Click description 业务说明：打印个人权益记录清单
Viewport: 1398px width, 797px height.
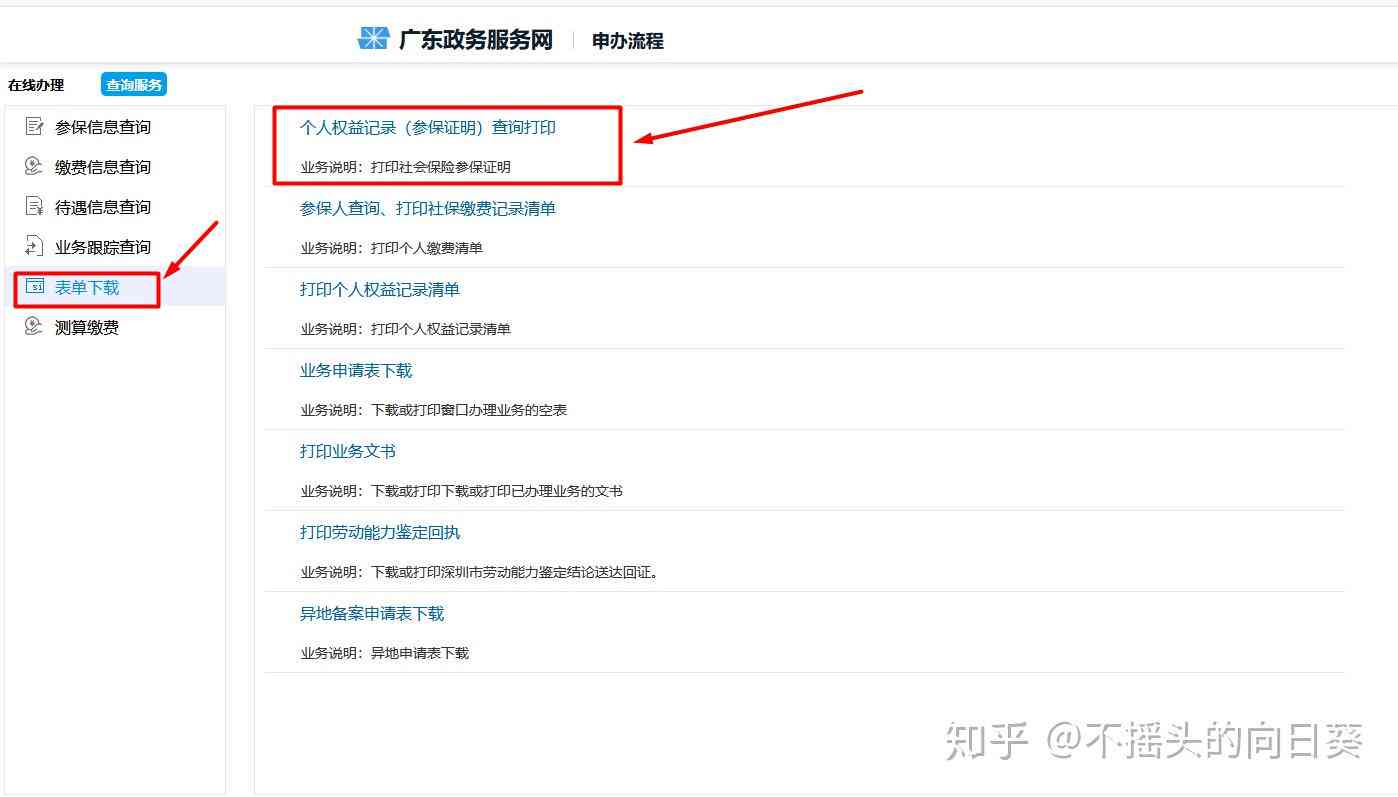[x=406, y=329]
